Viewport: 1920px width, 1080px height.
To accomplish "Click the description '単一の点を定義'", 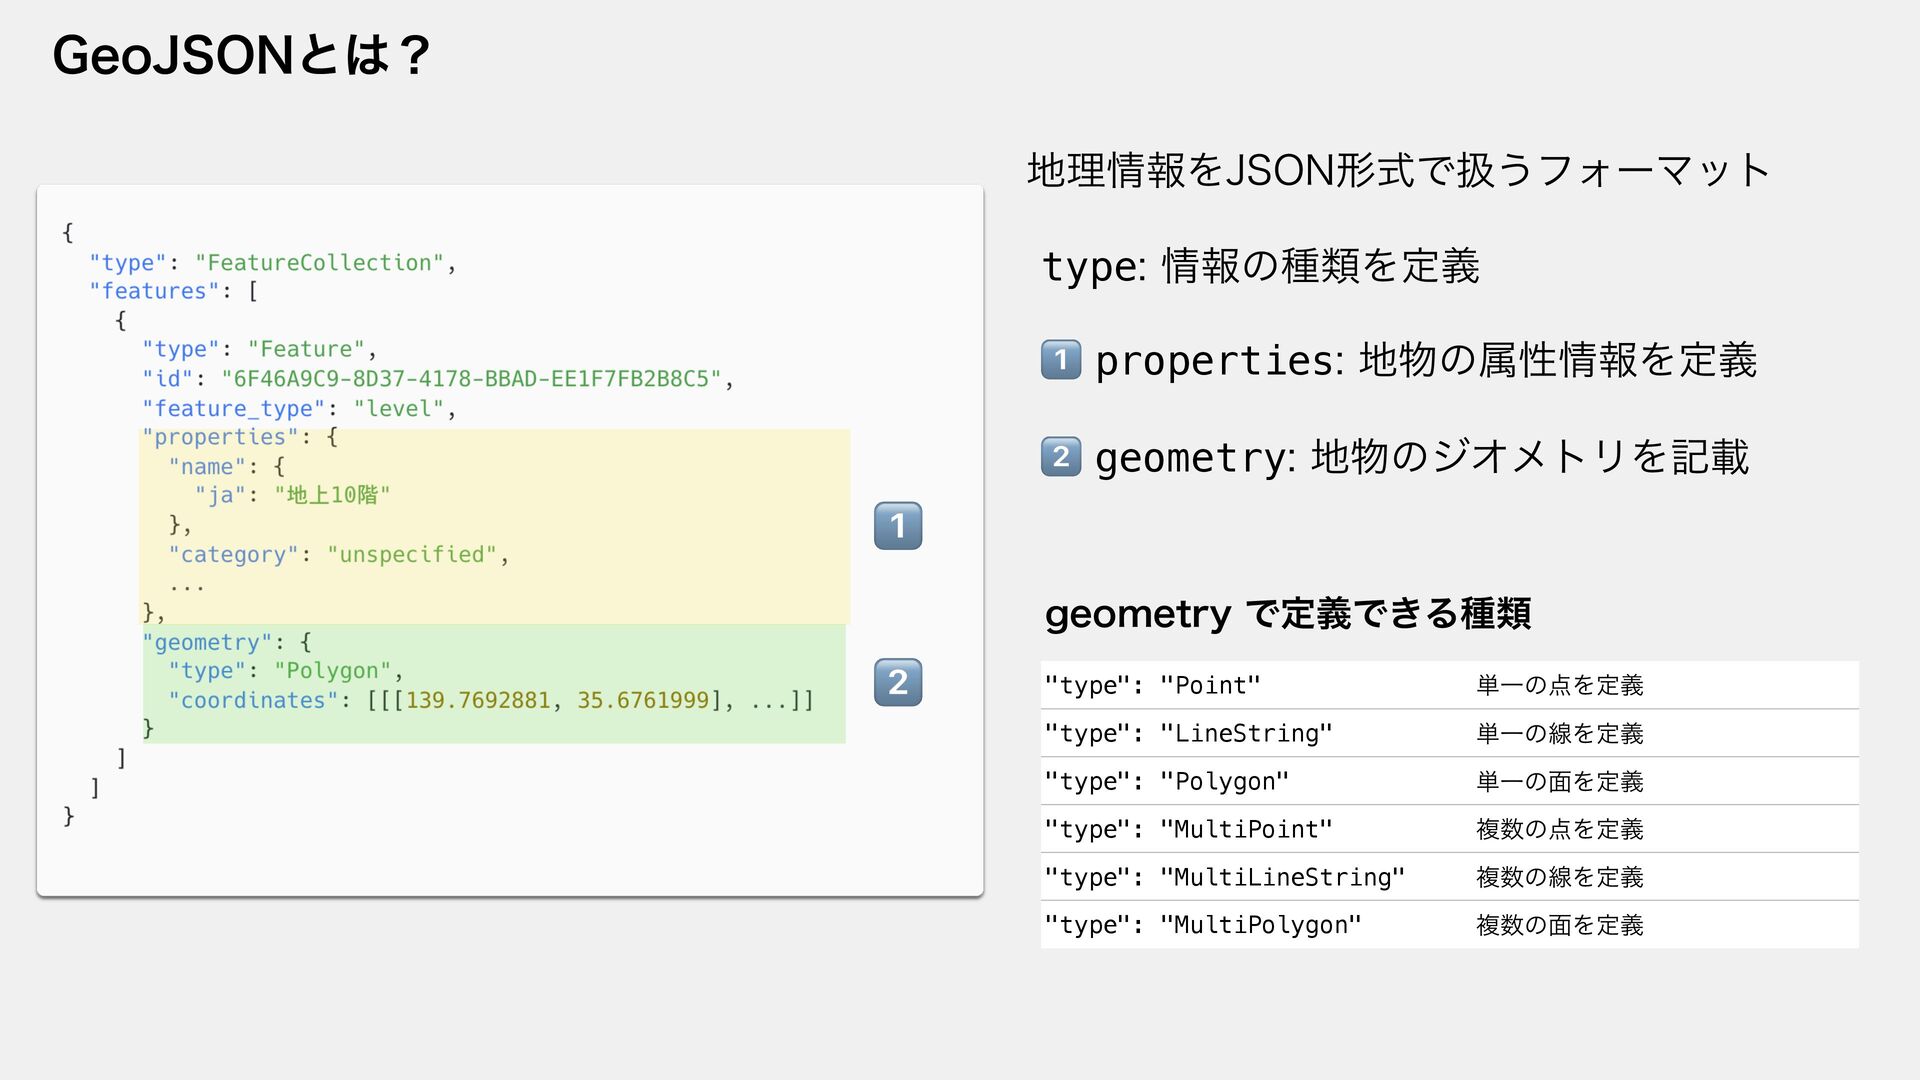I will [1560, 685].
